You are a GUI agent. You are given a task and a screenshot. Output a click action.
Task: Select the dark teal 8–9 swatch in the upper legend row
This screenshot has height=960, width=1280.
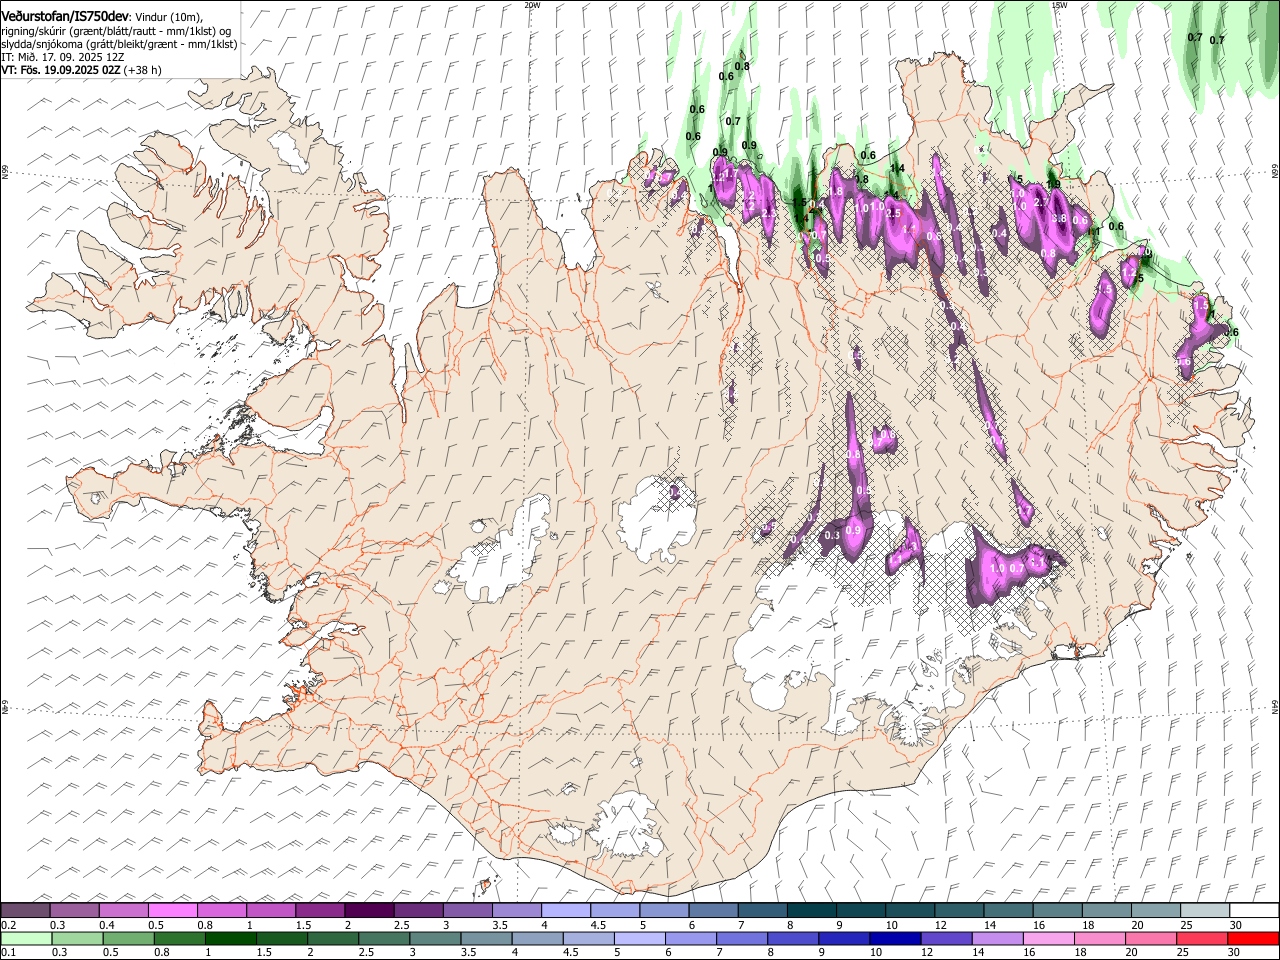point(811,910)
